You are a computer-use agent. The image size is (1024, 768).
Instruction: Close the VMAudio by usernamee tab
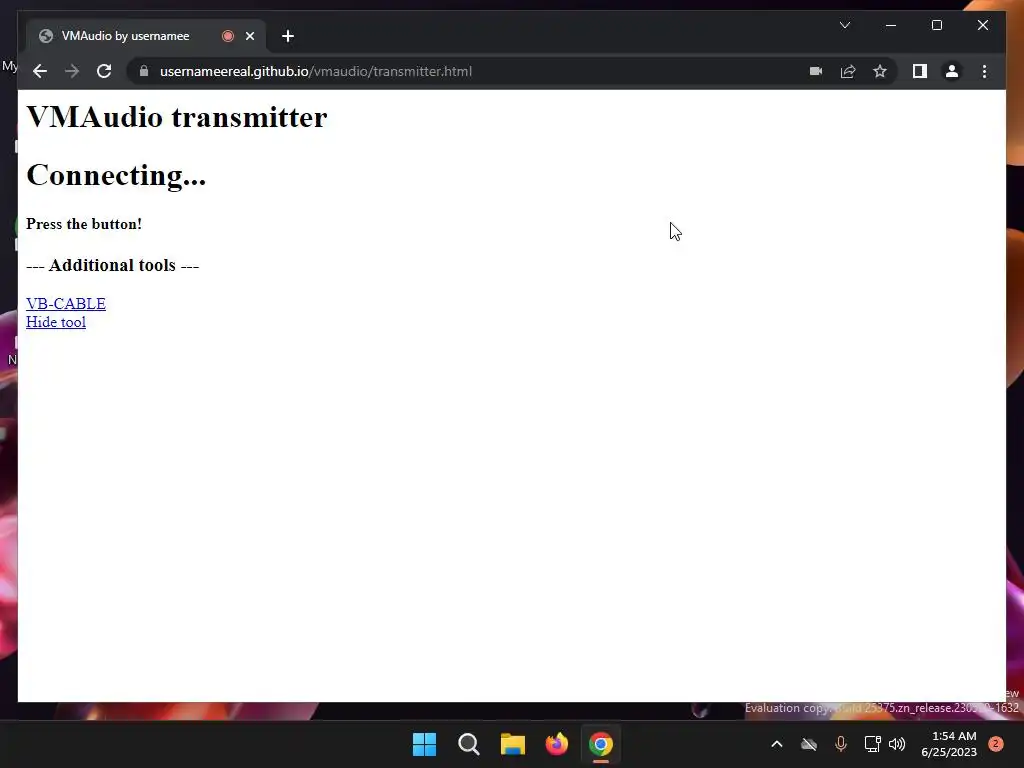point(249,36)
